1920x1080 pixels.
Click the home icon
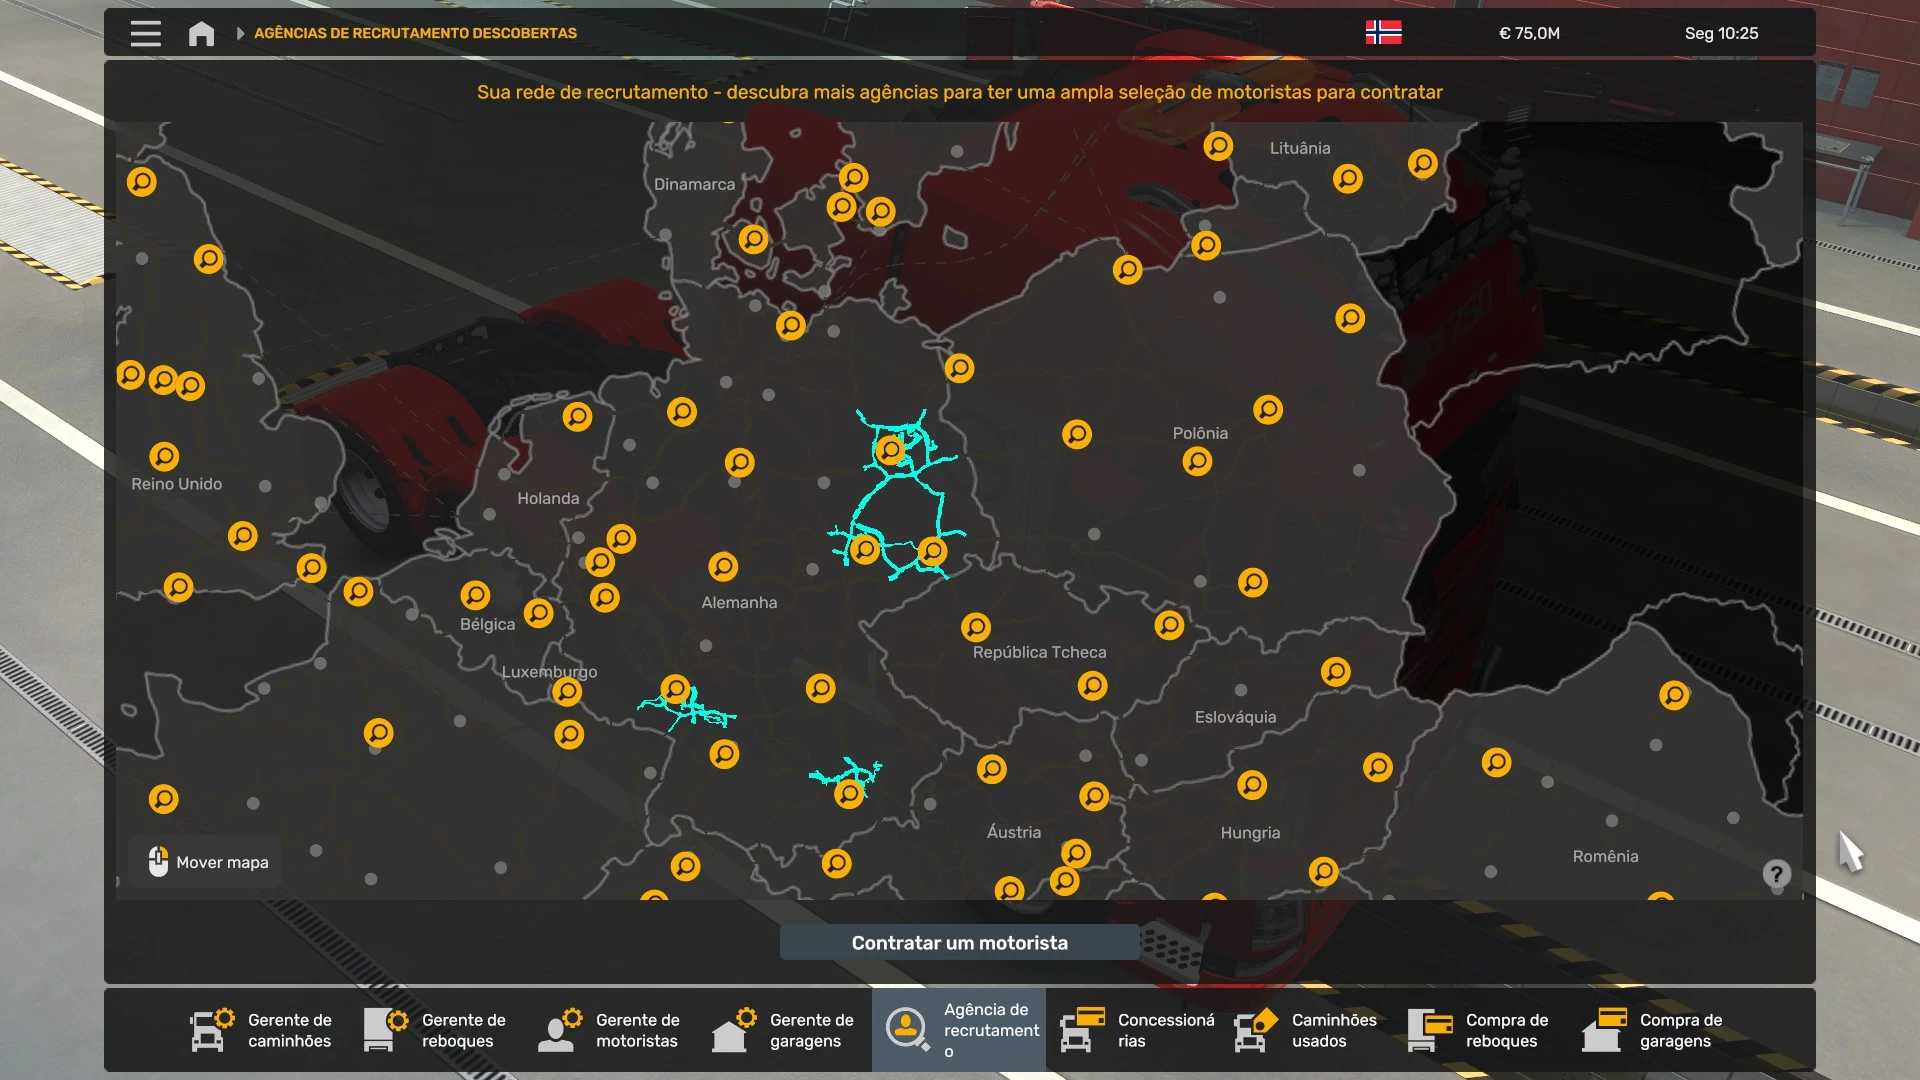point(201,34)
